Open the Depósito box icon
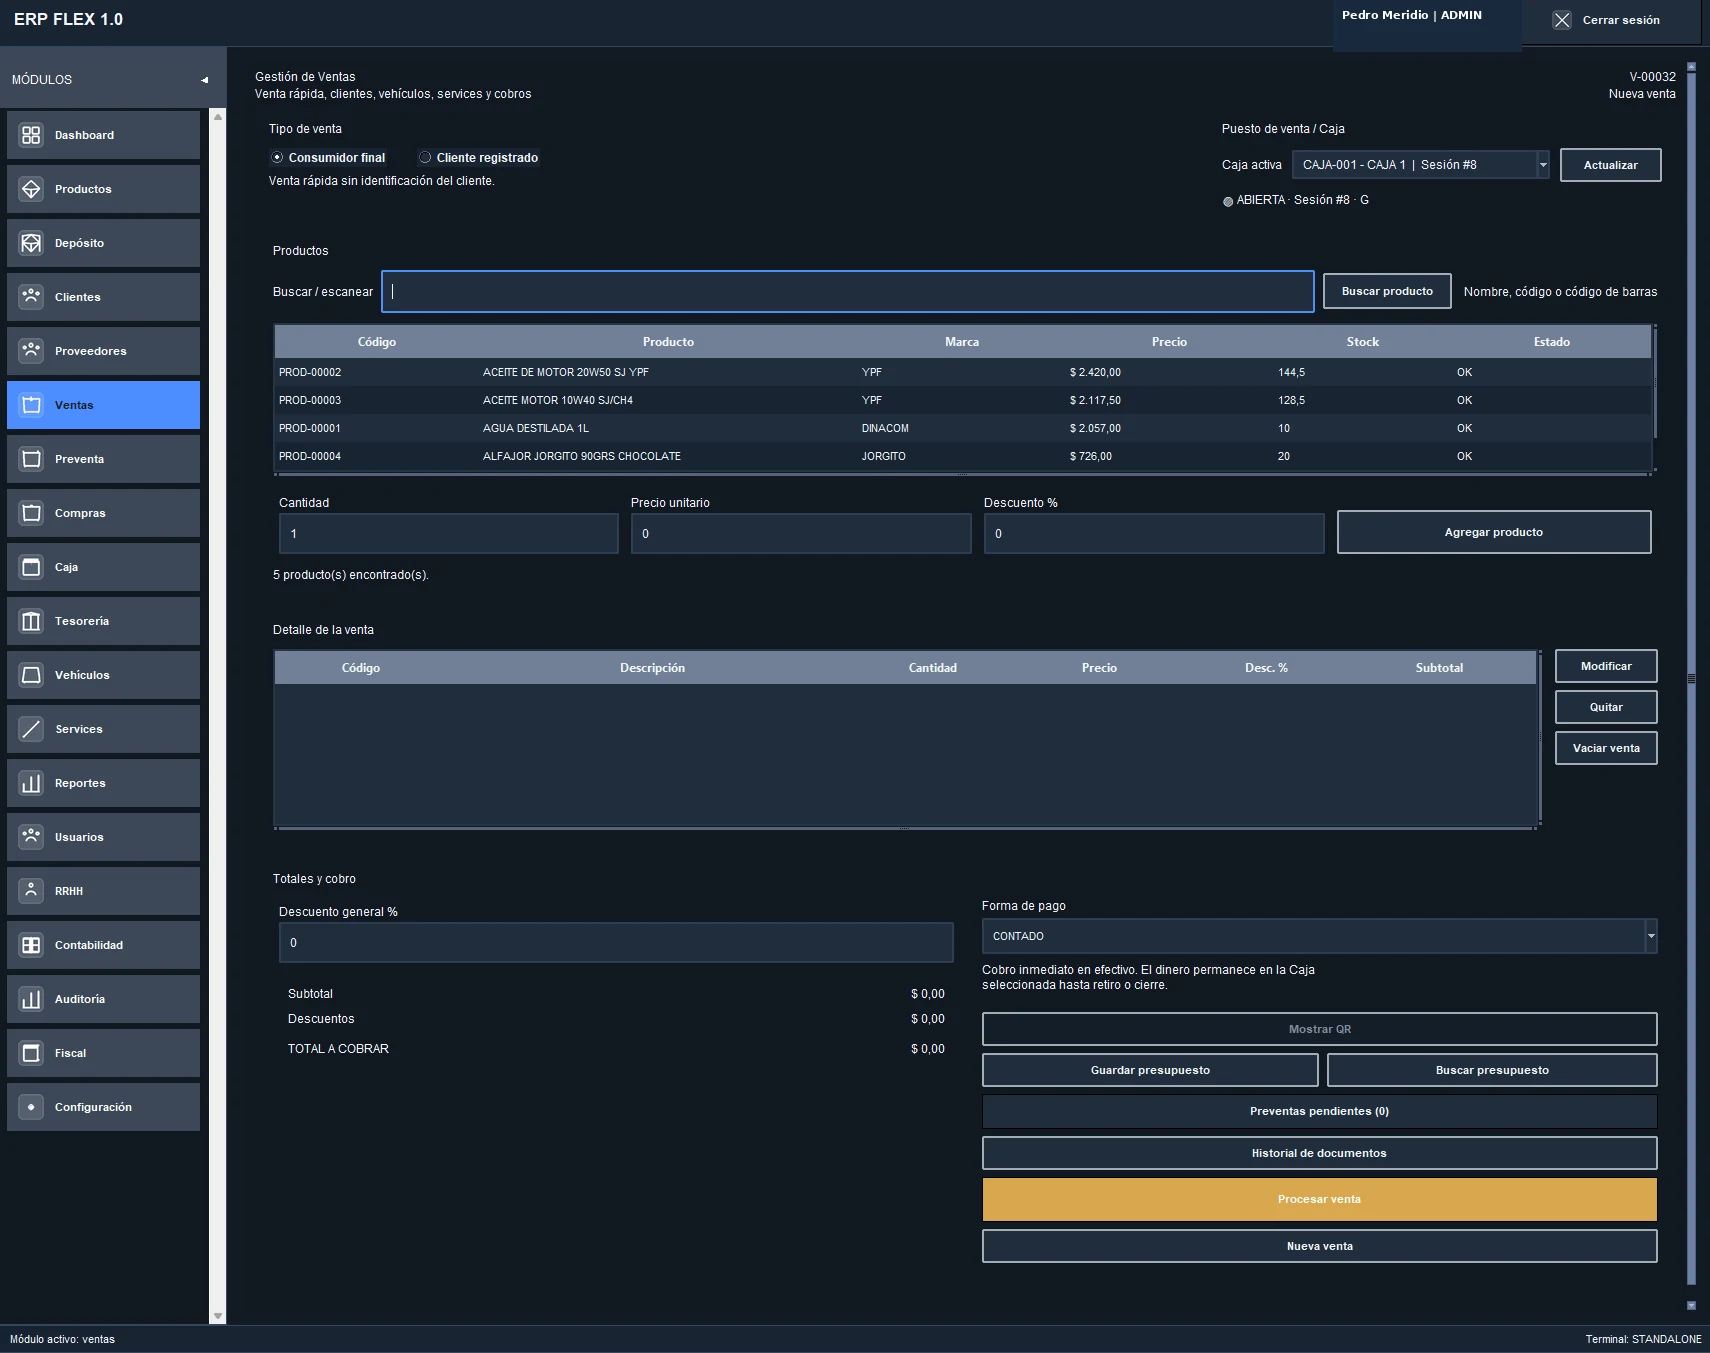This screenshot has height=1353, width=1710. tap(31, 243)
